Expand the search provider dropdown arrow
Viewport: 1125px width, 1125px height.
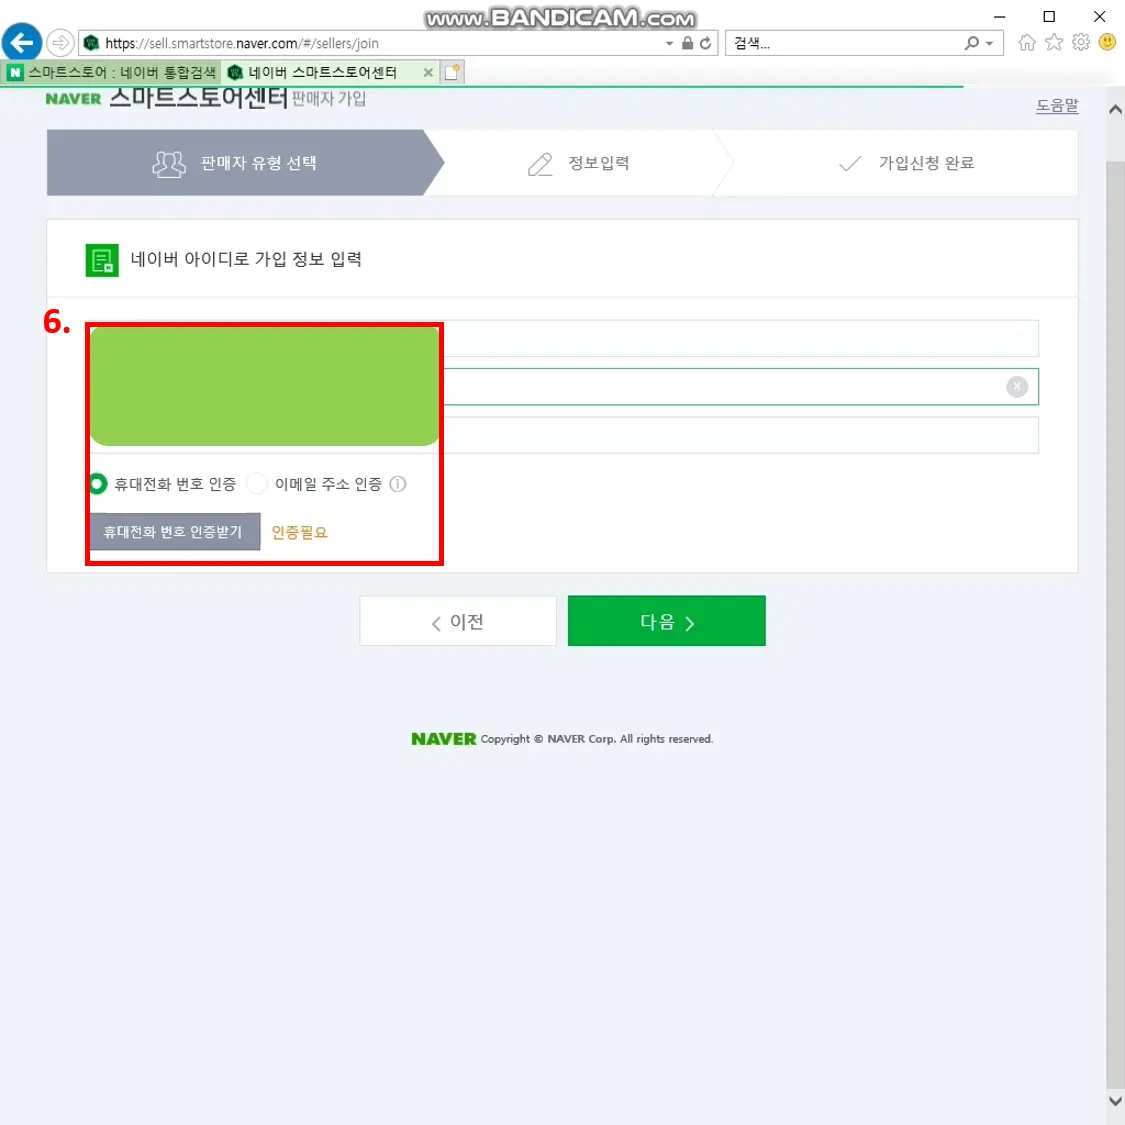pos(989,44)
